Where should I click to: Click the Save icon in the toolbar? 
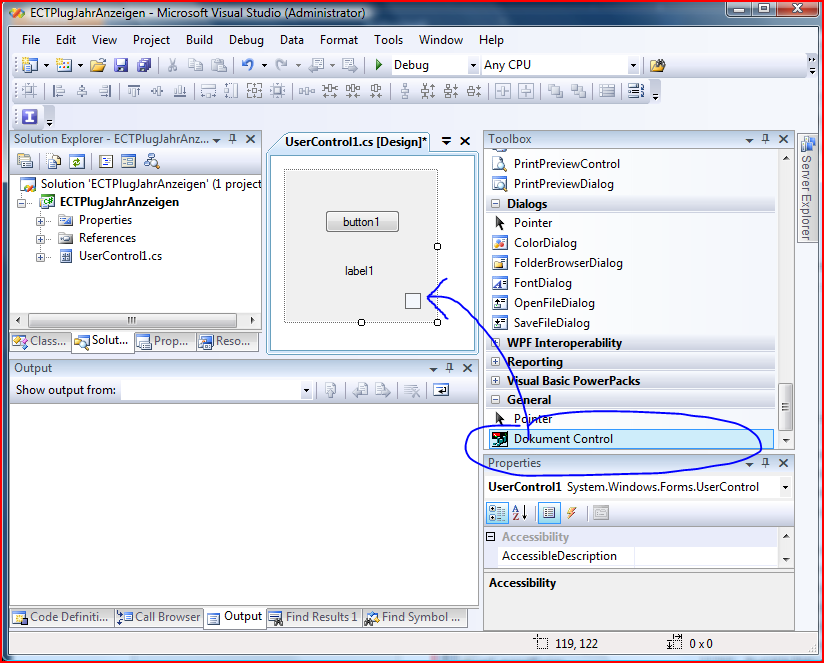pyautogui.click(x=121, y=65)
